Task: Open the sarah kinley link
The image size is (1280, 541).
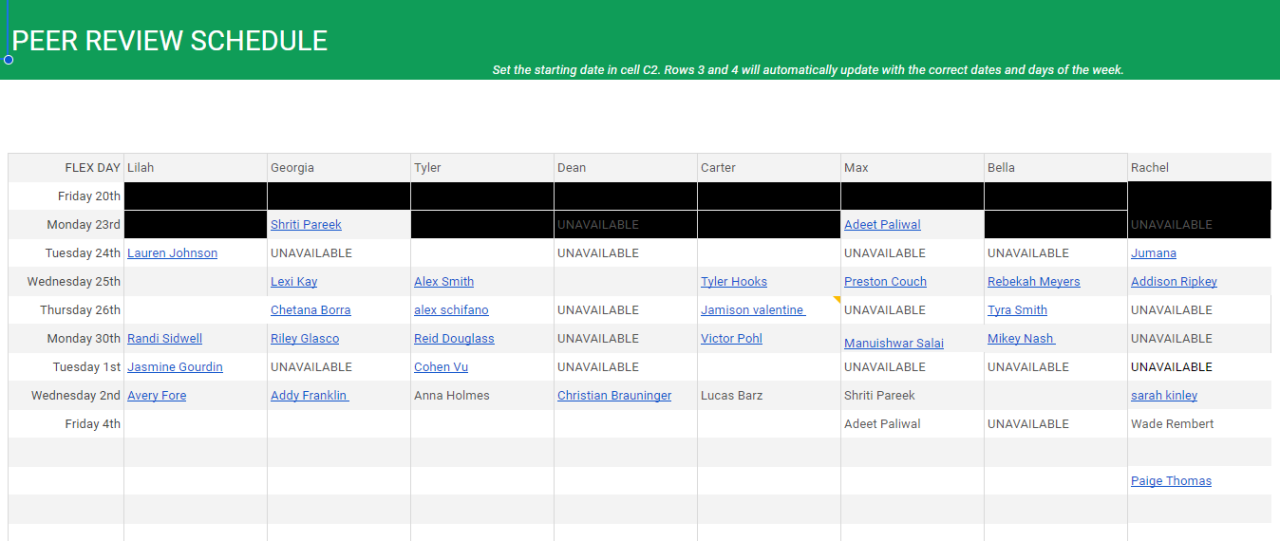Action: [x=1164, y=396]
